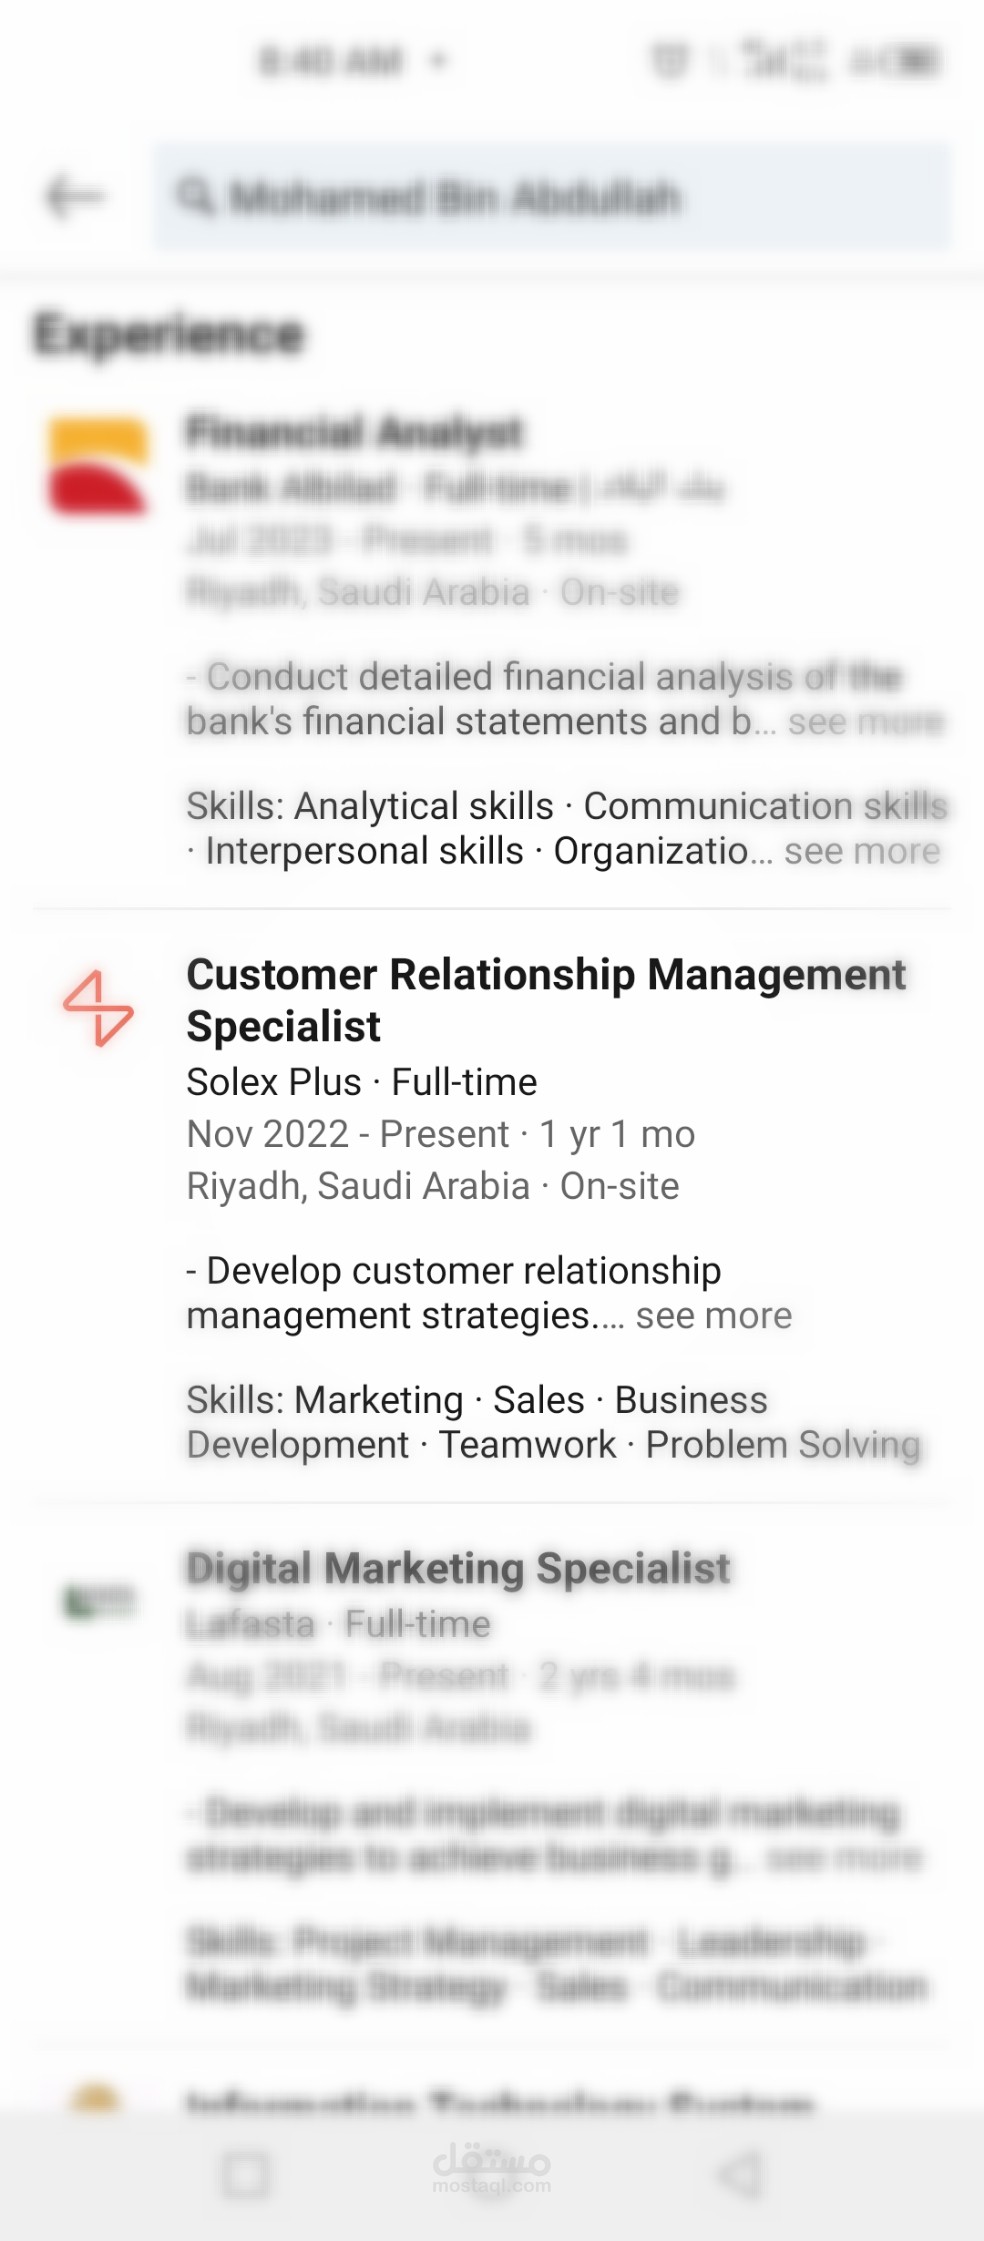Tap the back arrow icon
984x2241 pixels.
[75, 196]
